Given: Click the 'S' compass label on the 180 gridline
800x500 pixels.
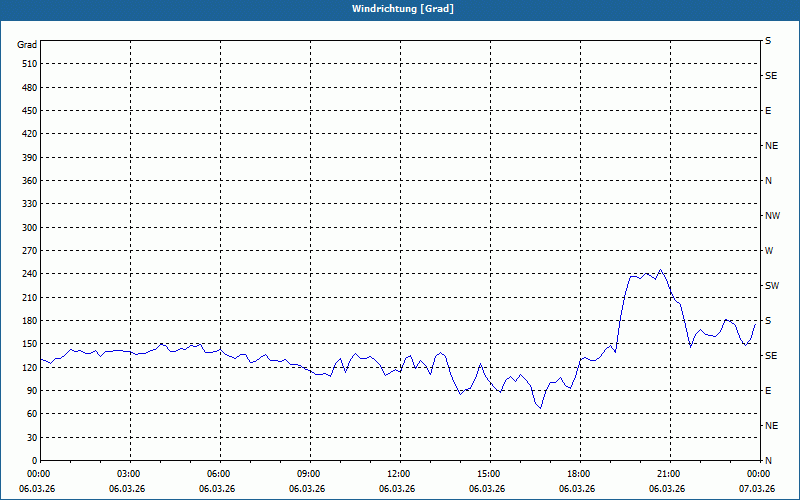Looking at the screenshot, I should tap(768, 321).
